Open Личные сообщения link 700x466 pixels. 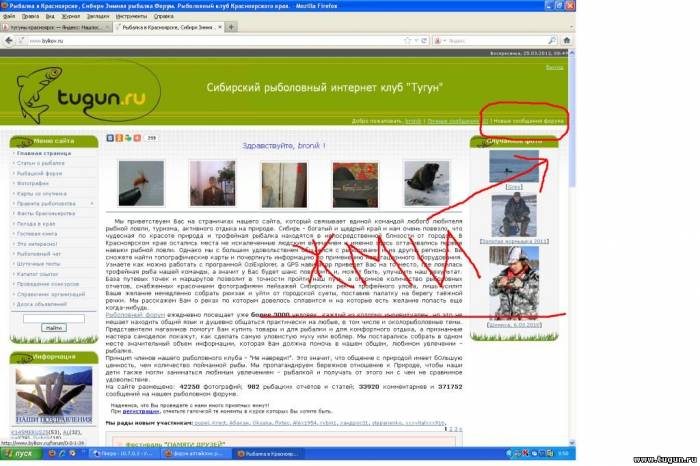pos(458,121)
